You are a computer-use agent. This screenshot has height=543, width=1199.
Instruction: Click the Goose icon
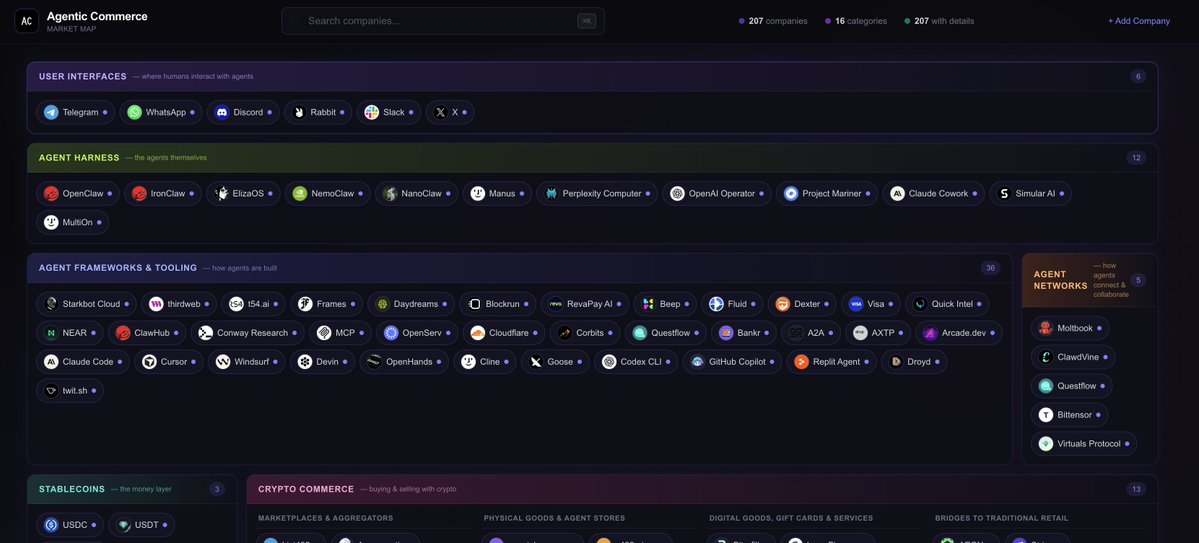[x=536, y=362]
